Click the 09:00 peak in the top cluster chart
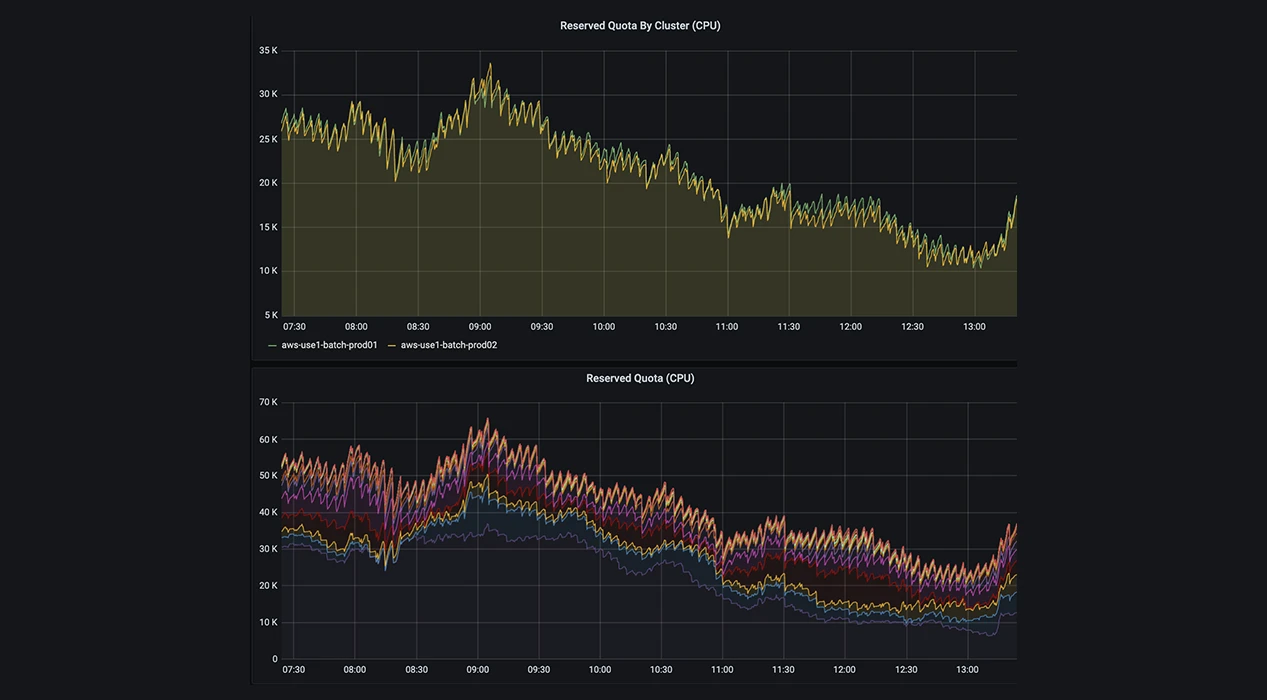 (490, 66)
